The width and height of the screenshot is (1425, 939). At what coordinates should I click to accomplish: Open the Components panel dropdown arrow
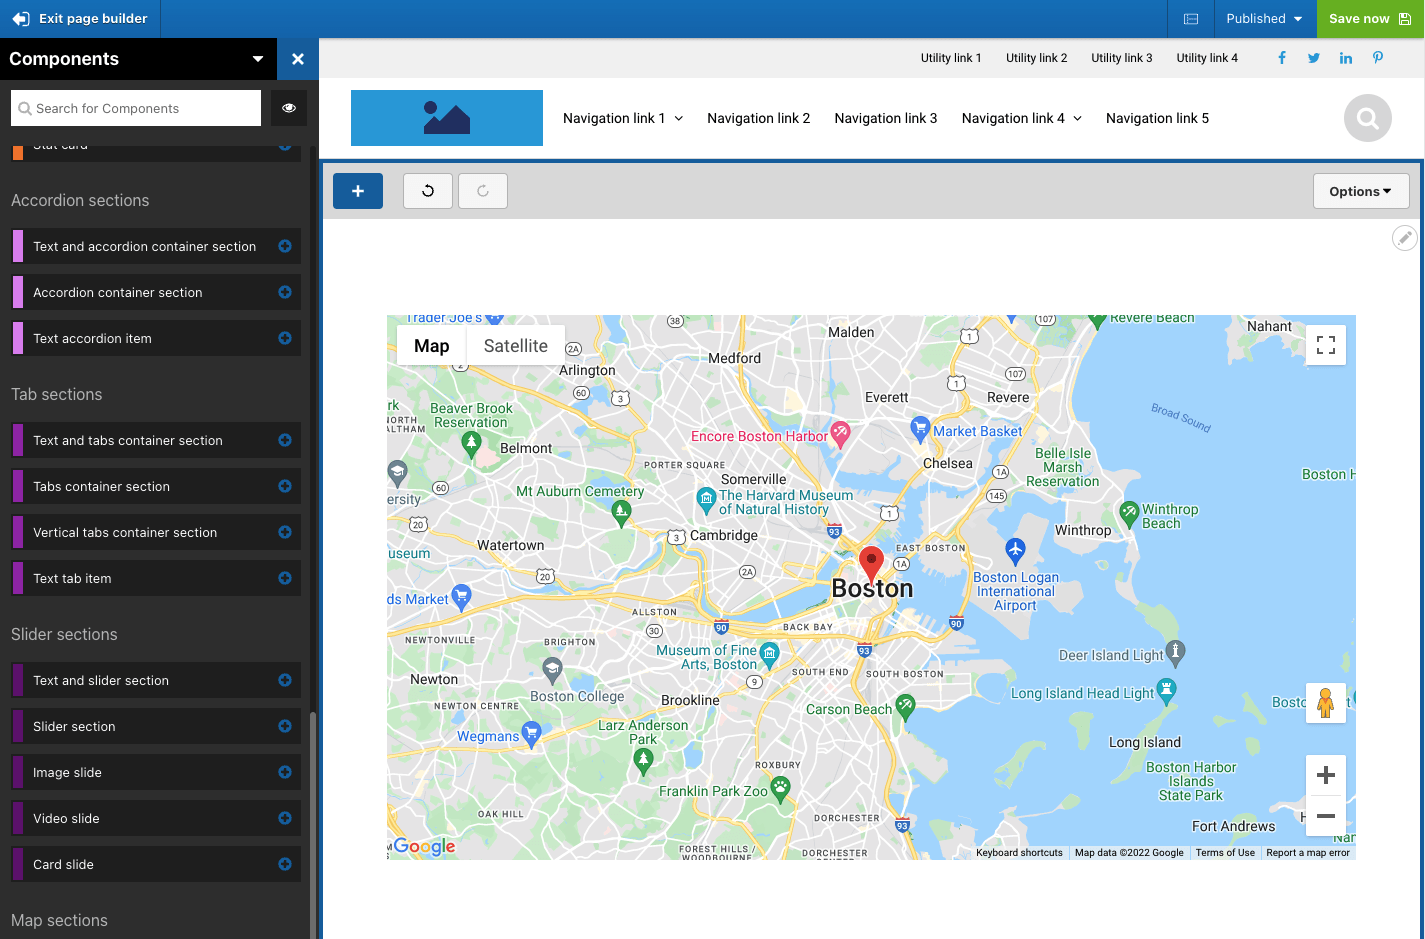point(258,59)
